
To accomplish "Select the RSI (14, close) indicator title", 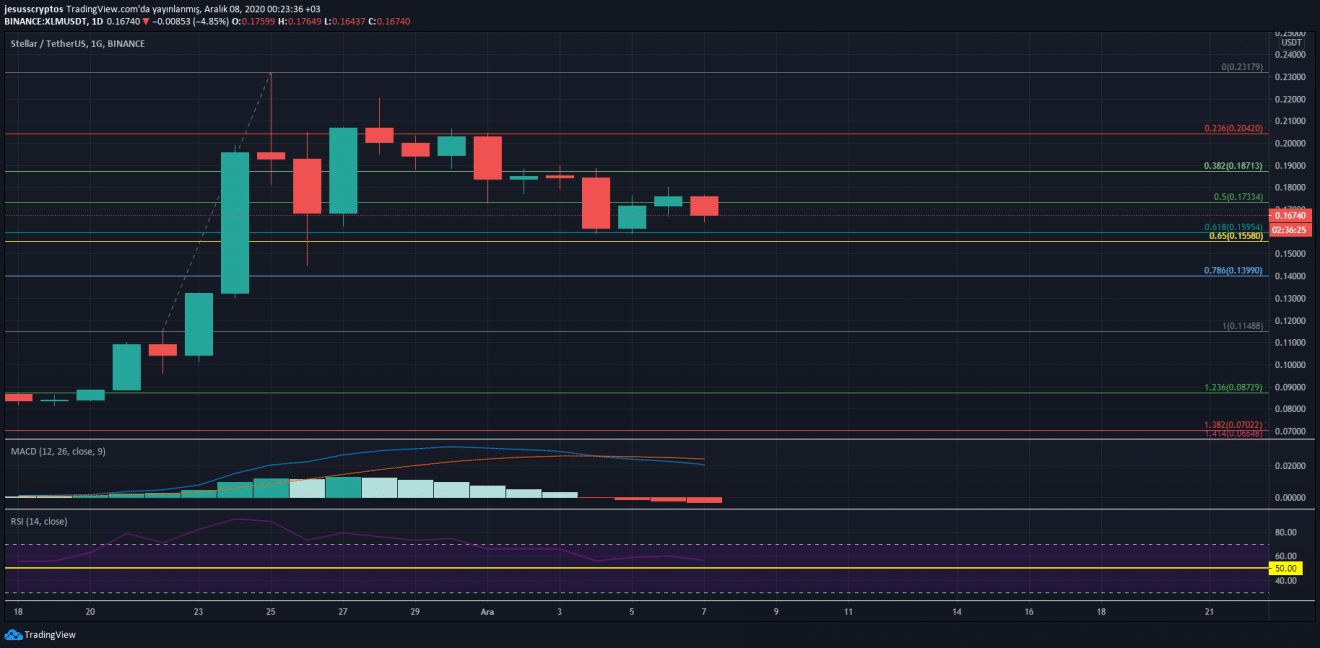I will (38, 522).
